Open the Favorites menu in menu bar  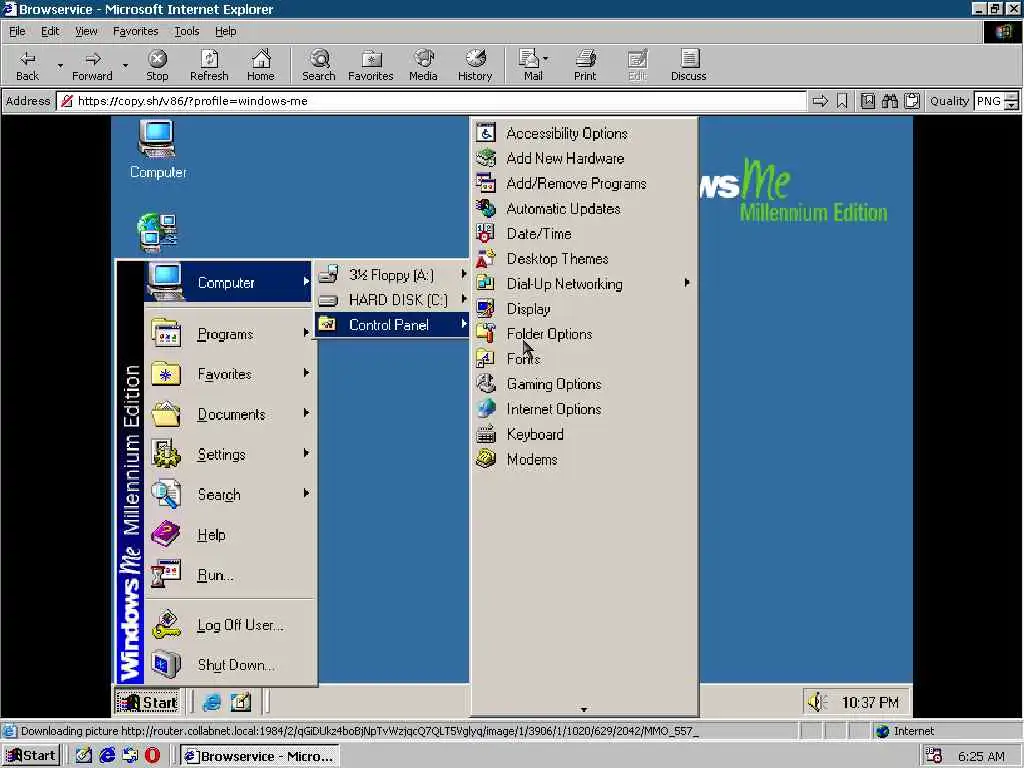(x=135, y=31)
